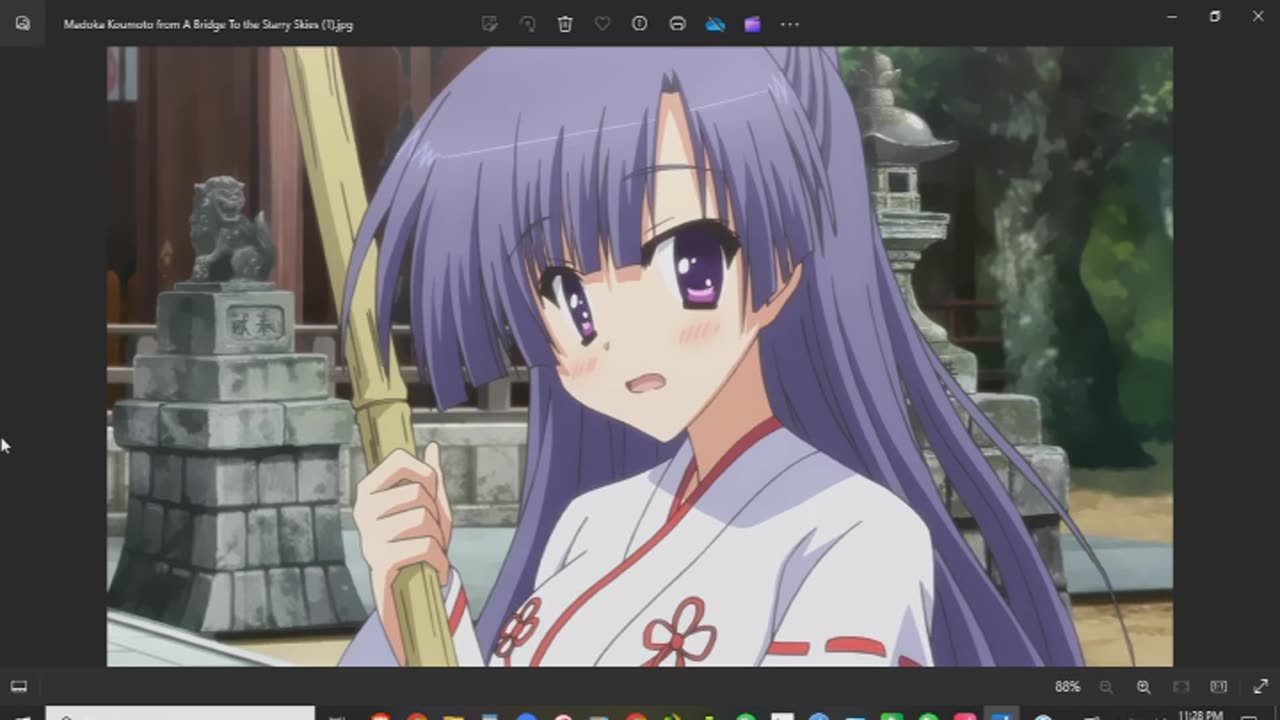
Task: Show the image at actual size
Action: [1218, 687]
